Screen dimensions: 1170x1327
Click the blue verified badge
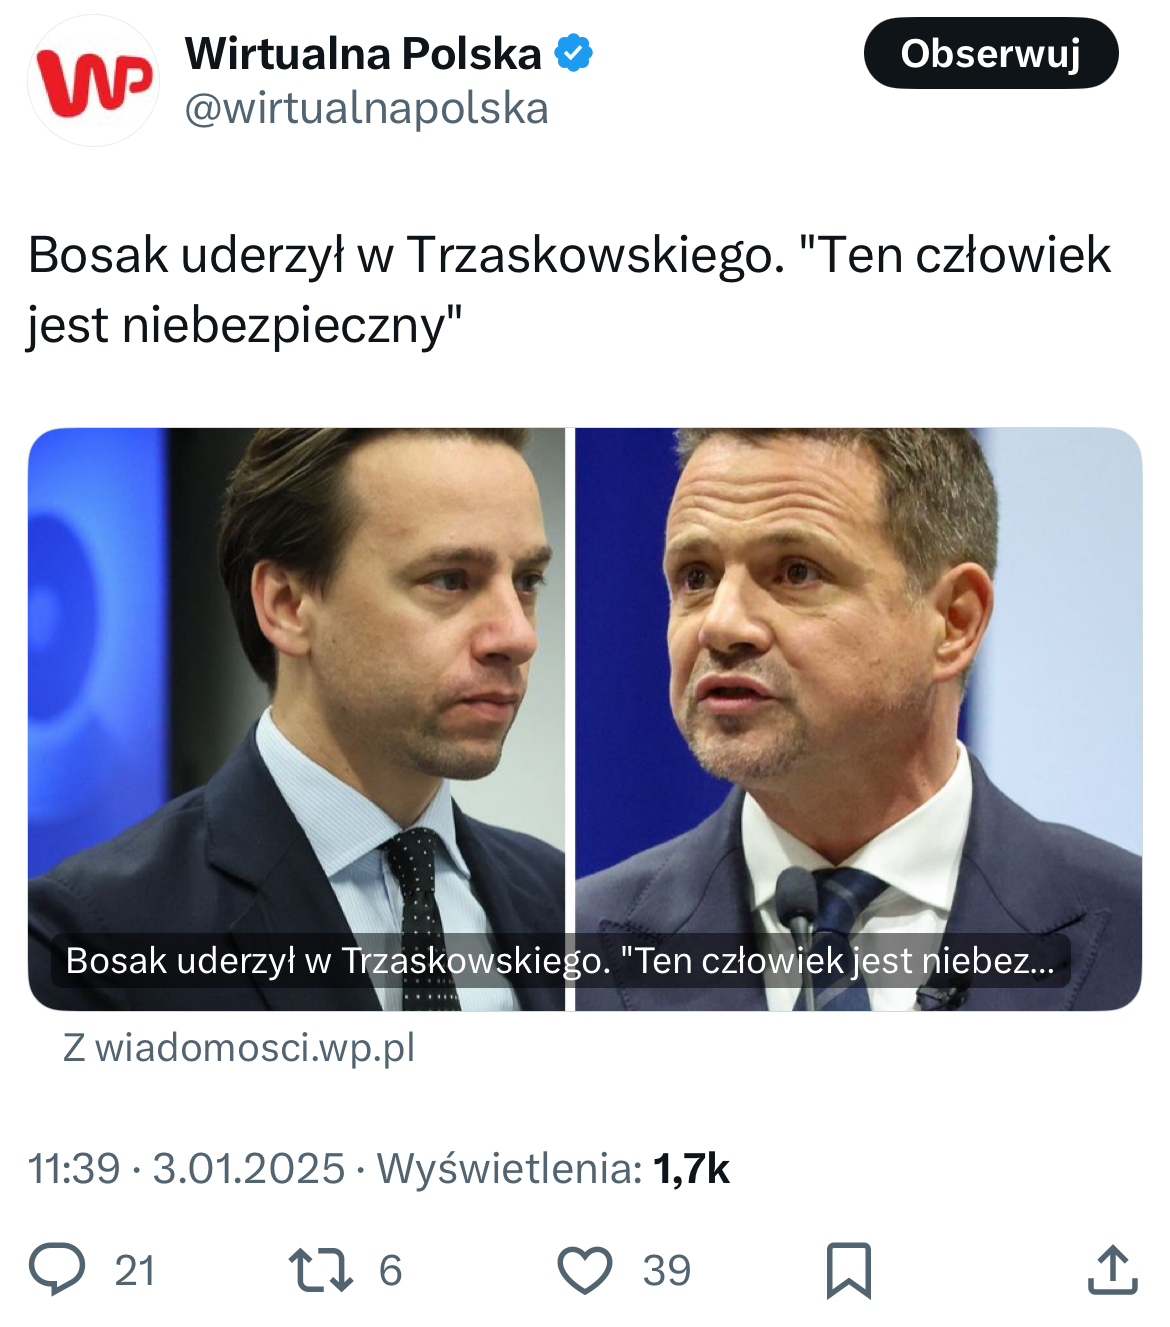573,53
